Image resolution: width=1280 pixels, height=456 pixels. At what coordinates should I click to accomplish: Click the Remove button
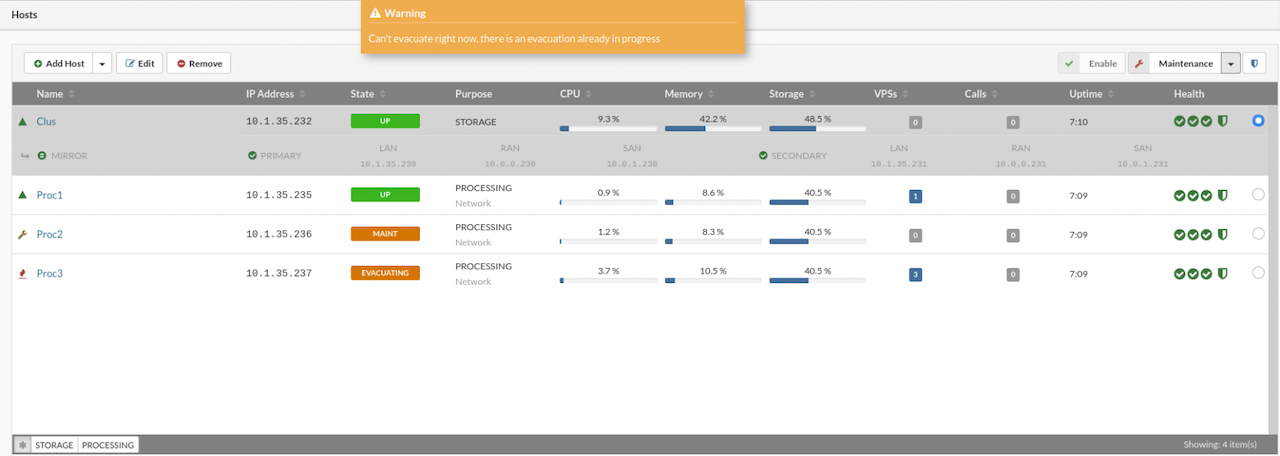tap(199, 63)
